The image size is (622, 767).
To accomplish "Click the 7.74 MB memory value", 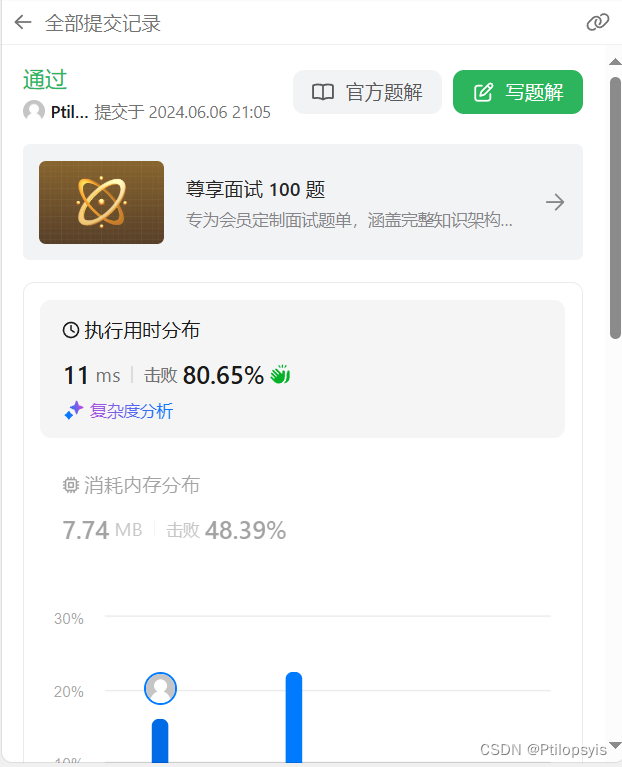I will click(102, 530).
